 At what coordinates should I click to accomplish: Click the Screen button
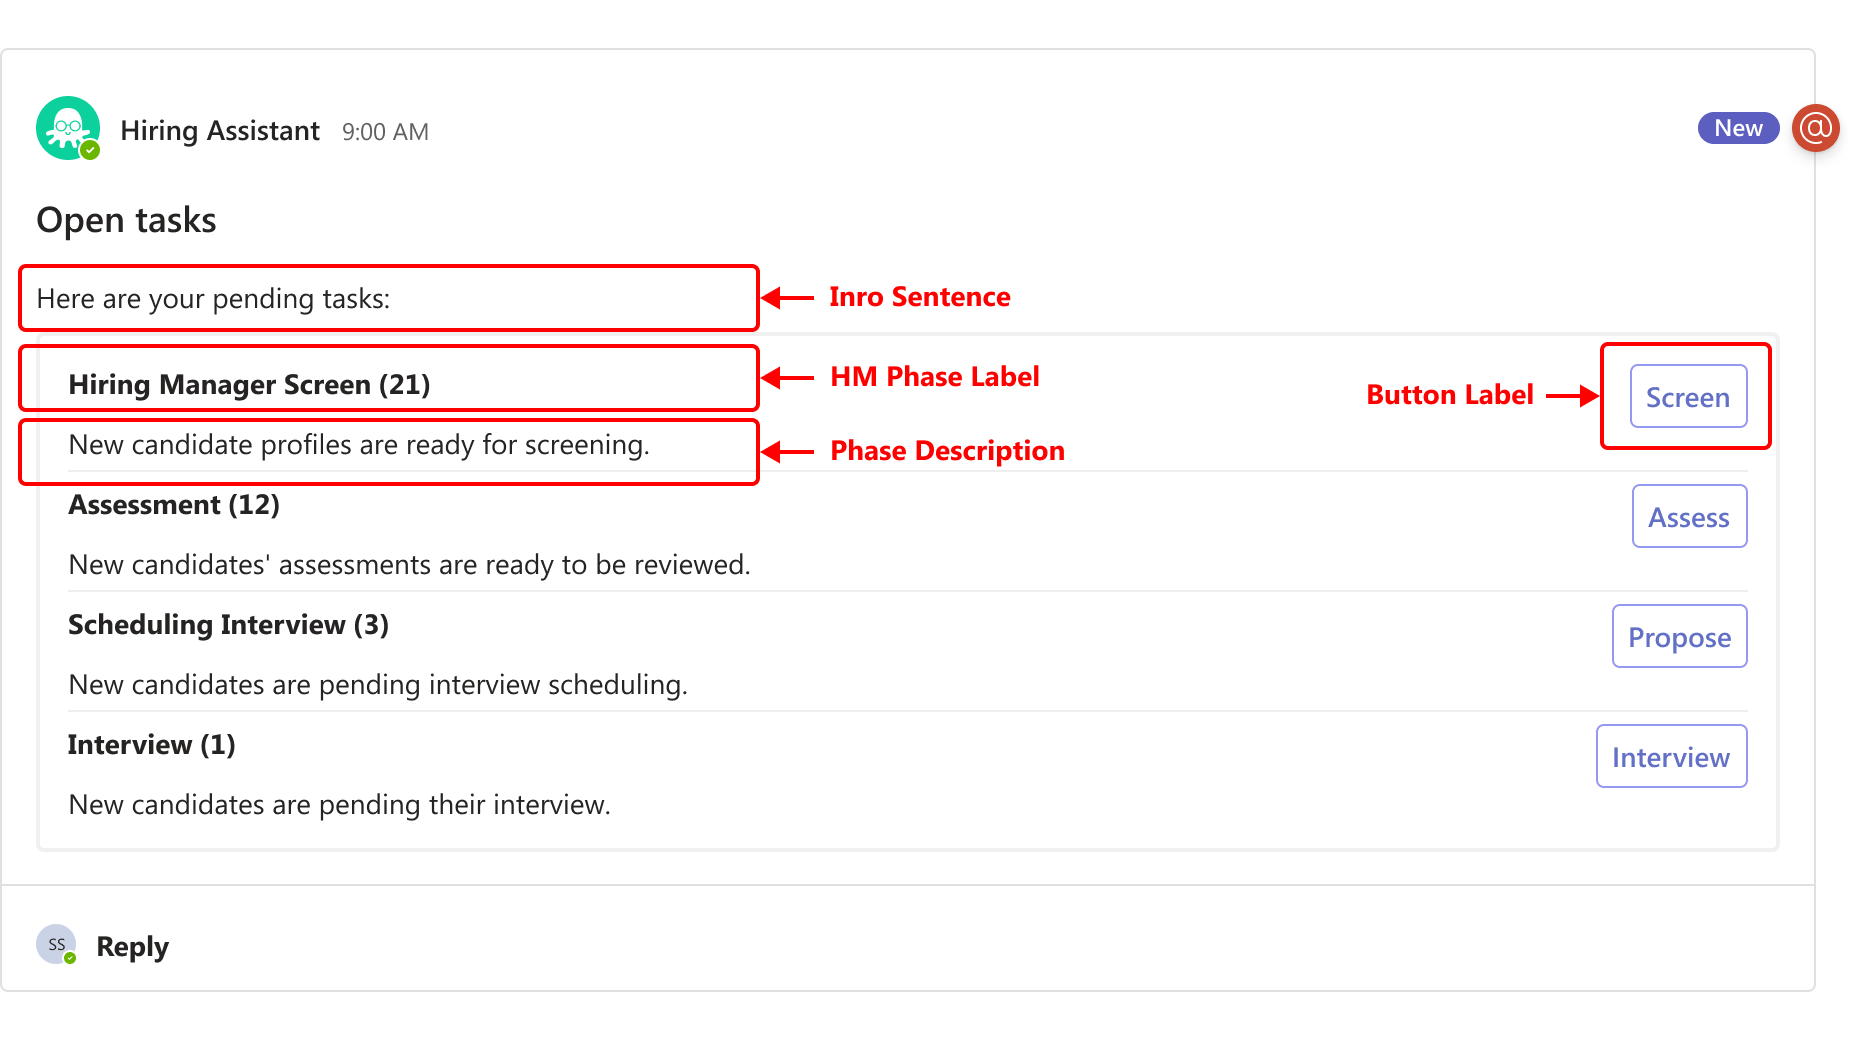point(1688,397)
